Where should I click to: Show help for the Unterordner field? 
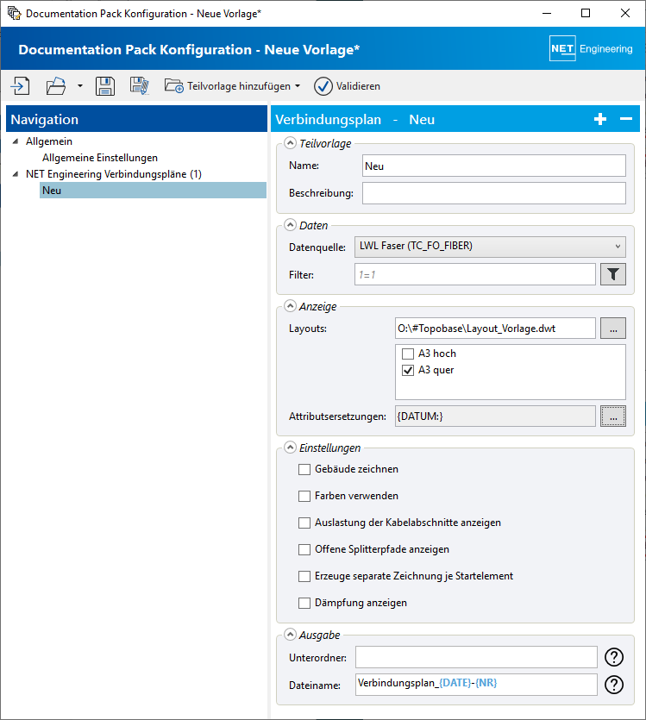click(614, 657)
